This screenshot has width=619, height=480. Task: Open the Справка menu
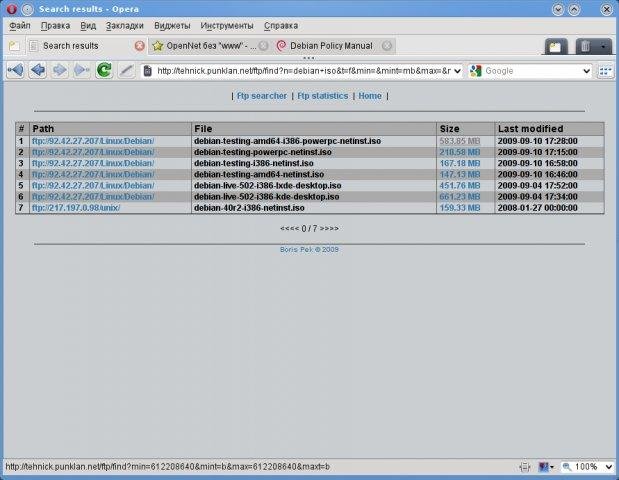[x=281, y=26]
